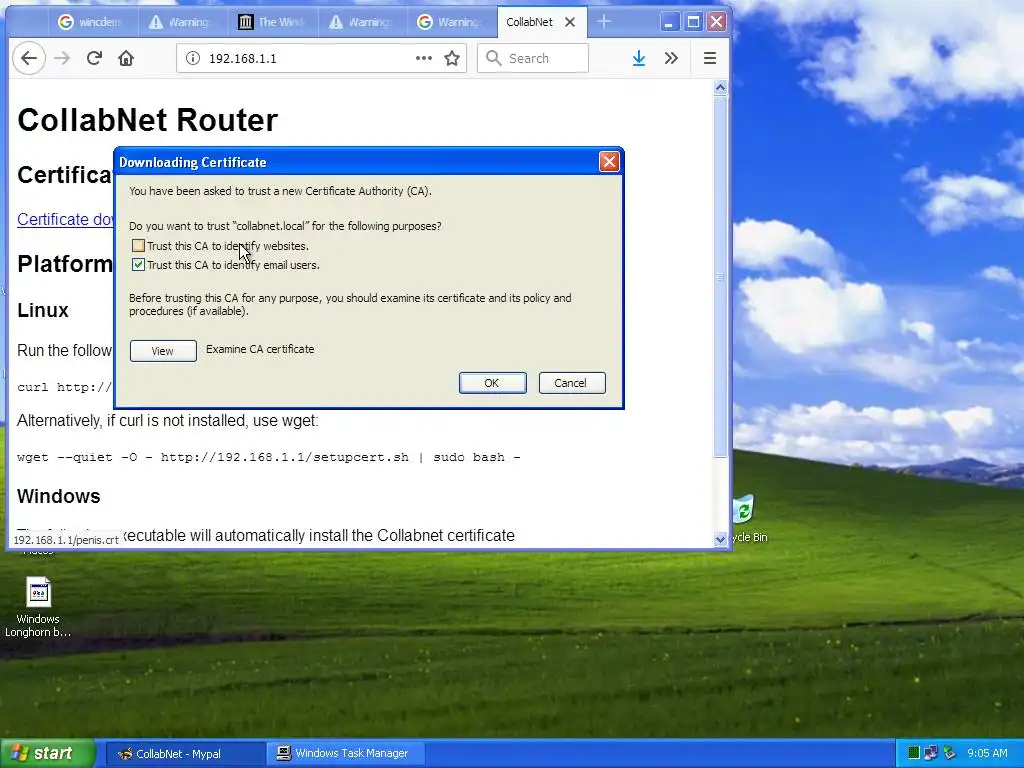
Task: Expand more toolbar tools chevron
Action: [x=671, y=58]
